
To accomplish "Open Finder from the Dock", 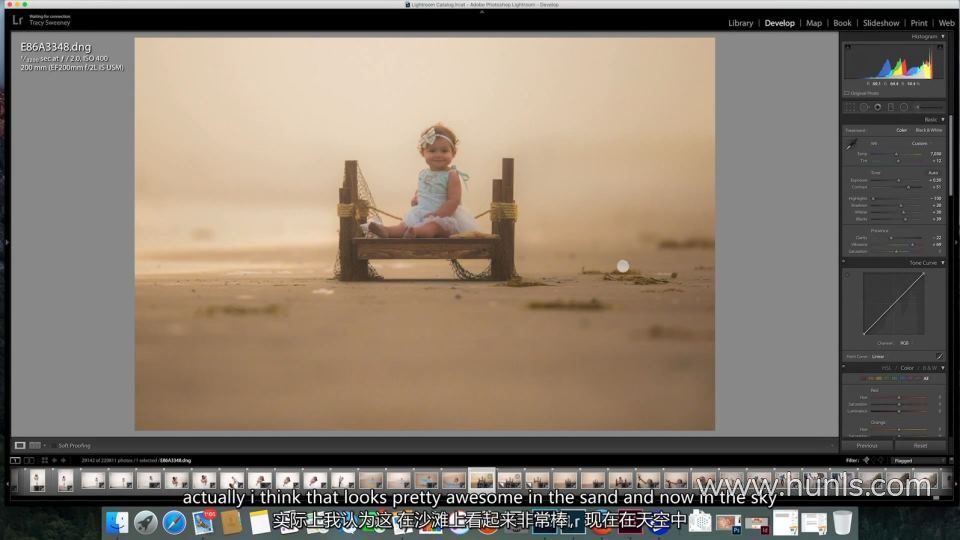I will pos(118,522).
